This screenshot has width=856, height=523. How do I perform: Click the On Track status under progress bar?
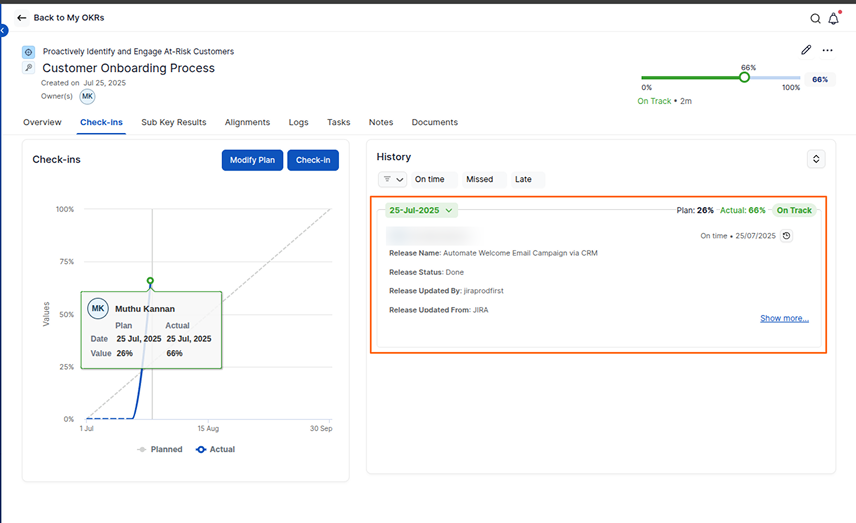654,101
